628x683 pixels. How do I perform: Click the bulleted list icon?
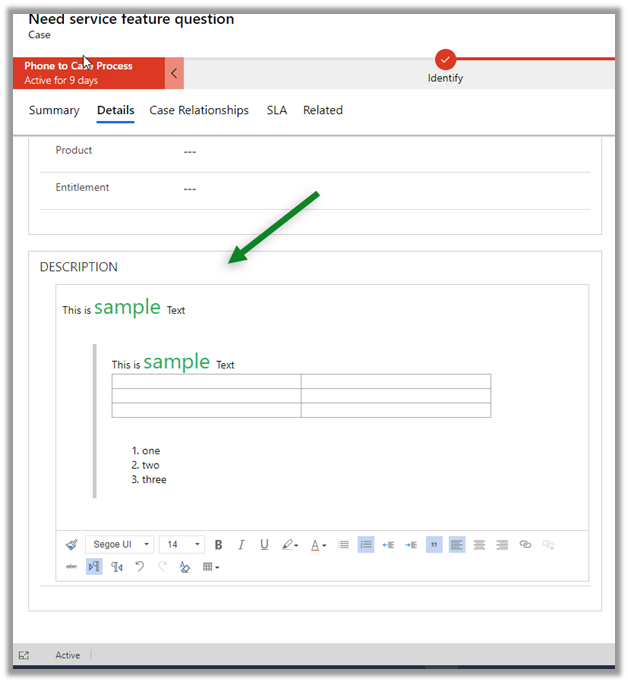[343, 545]
